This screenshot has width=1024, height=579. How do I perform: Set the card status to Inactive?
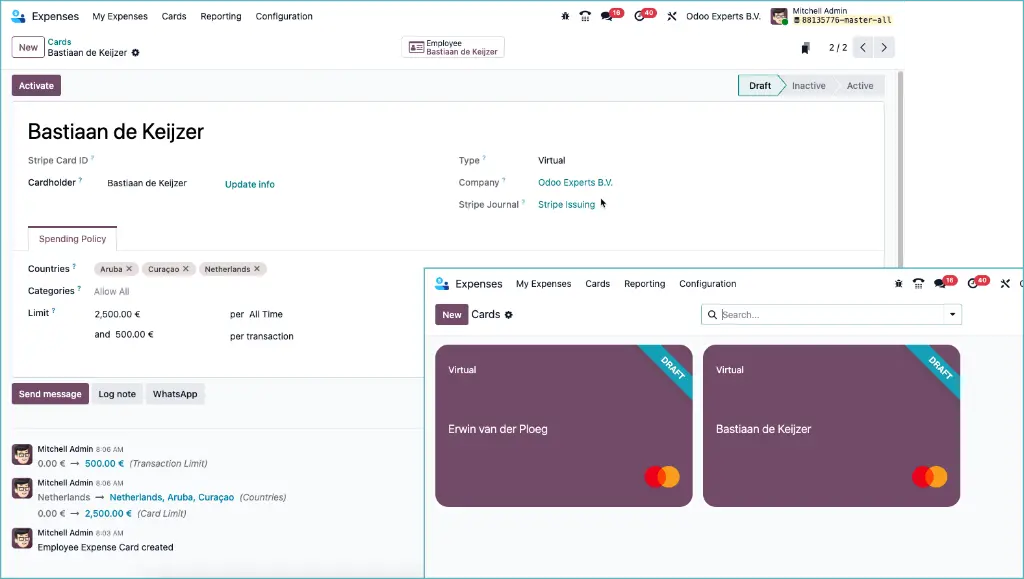pos(808,86)
